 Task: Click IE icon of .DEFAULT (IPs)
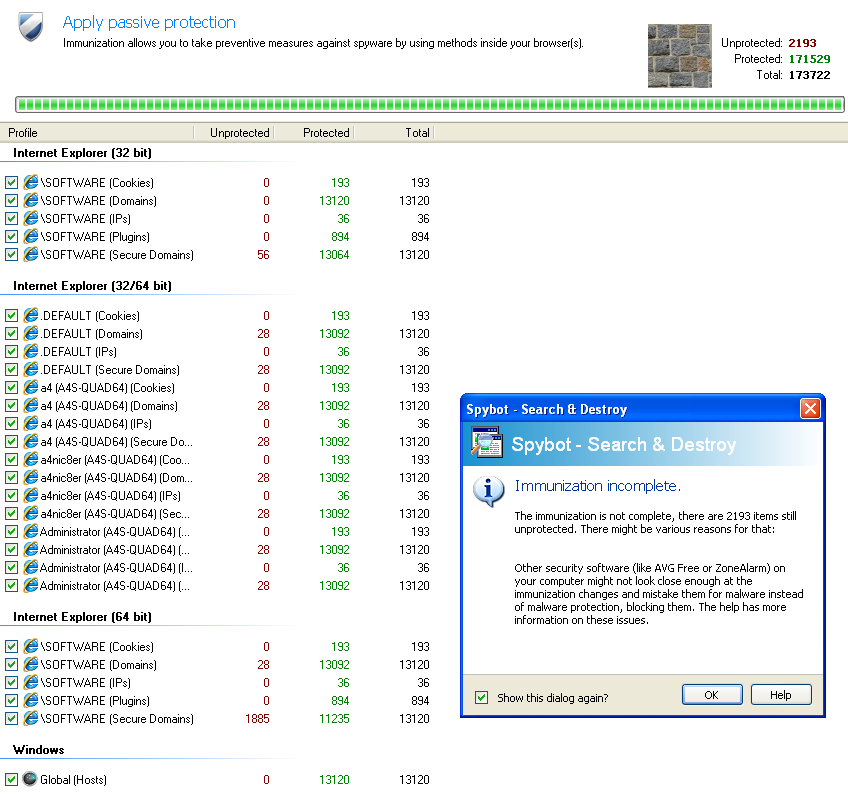31,351
